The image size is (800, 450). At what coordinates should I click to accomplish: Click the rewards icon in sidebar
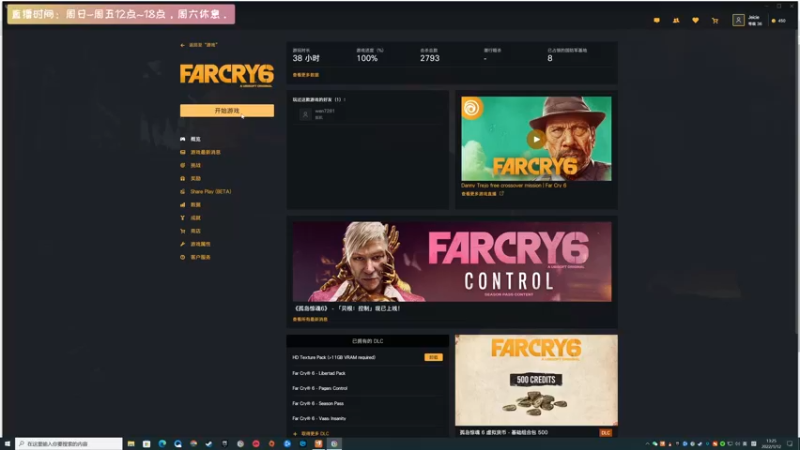[x=183, y=179]
